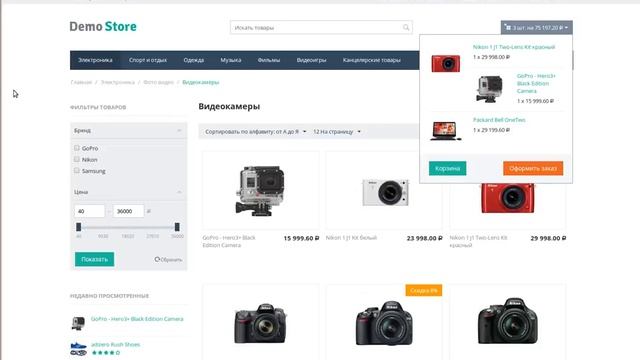640x360 pixels.
Task: Open recently viewed GoPro Hero3+ link
Action: pyautogui.click(x=137, y=319)
